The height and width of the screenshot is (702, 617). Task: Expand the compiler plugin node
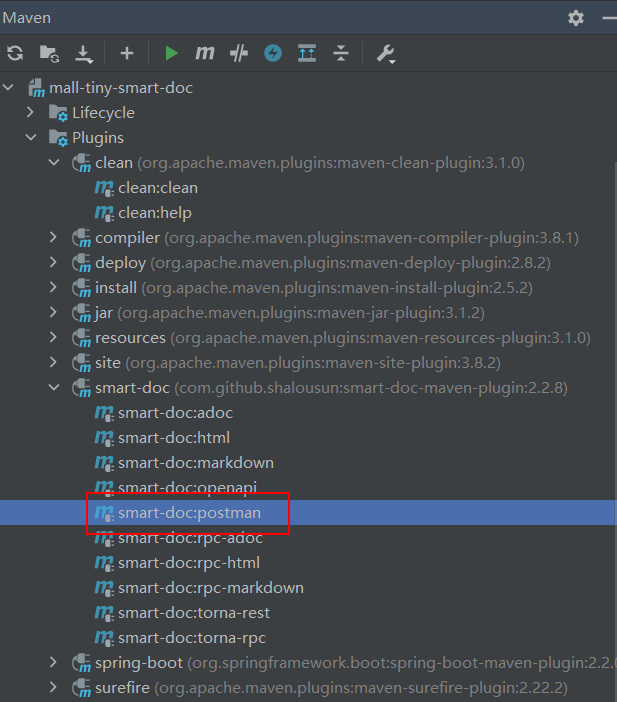click(x=53, y=237)
